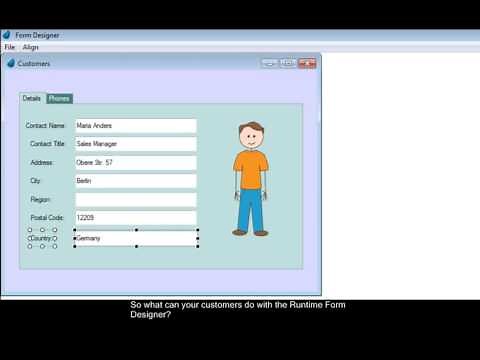This screenshot has width=480, height=360.
Task: Click the Form Designer application icon
Action: click(x=7, y=35)
